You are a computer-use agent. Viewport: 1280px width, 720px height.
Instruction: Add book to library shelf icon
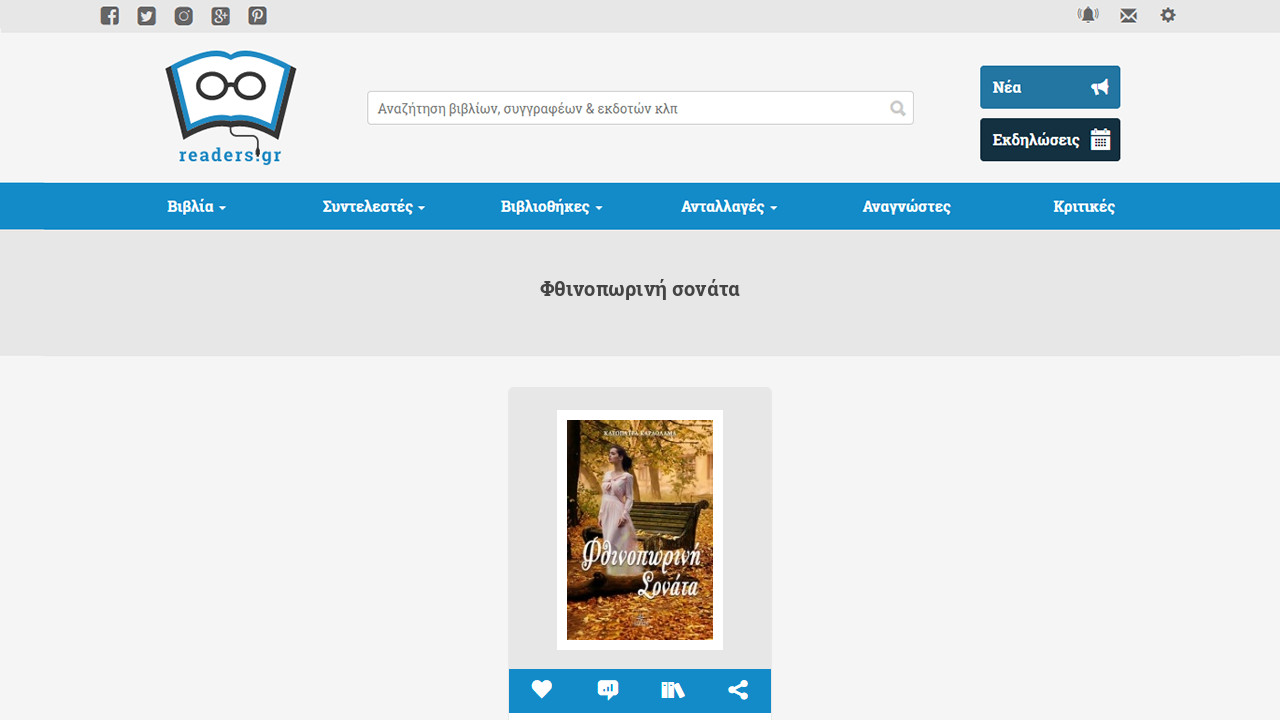[x=673, y=690]
